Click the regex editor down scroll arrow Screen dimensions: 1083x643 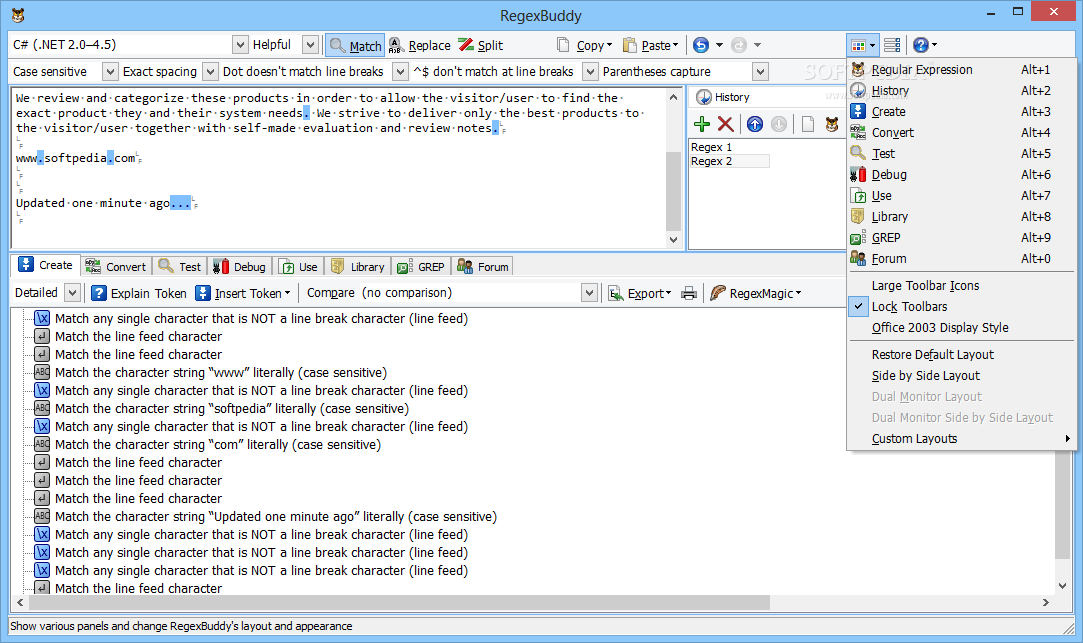point(673,240)
